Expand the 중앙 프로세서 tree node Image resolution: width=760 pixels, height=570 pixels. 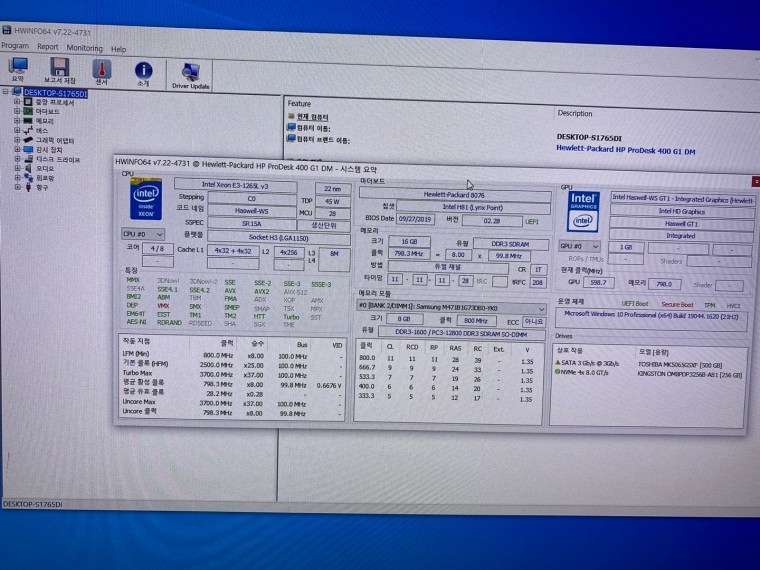click(x=17, y=102)
